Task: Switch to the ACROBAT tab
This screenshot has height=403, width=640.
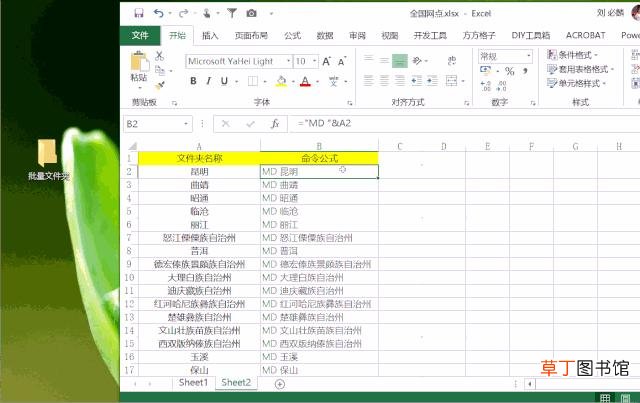Action: [585, 36]
